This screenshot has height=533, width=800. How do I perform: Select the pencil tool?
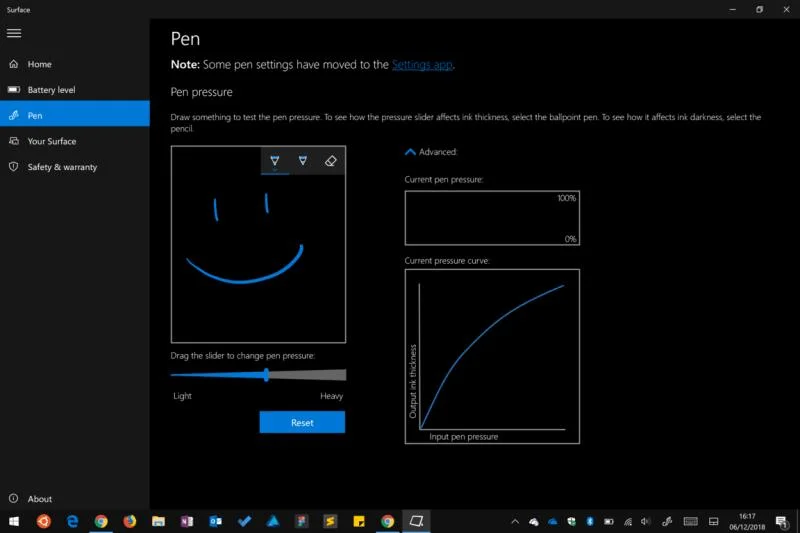click(x=303, y=161)
